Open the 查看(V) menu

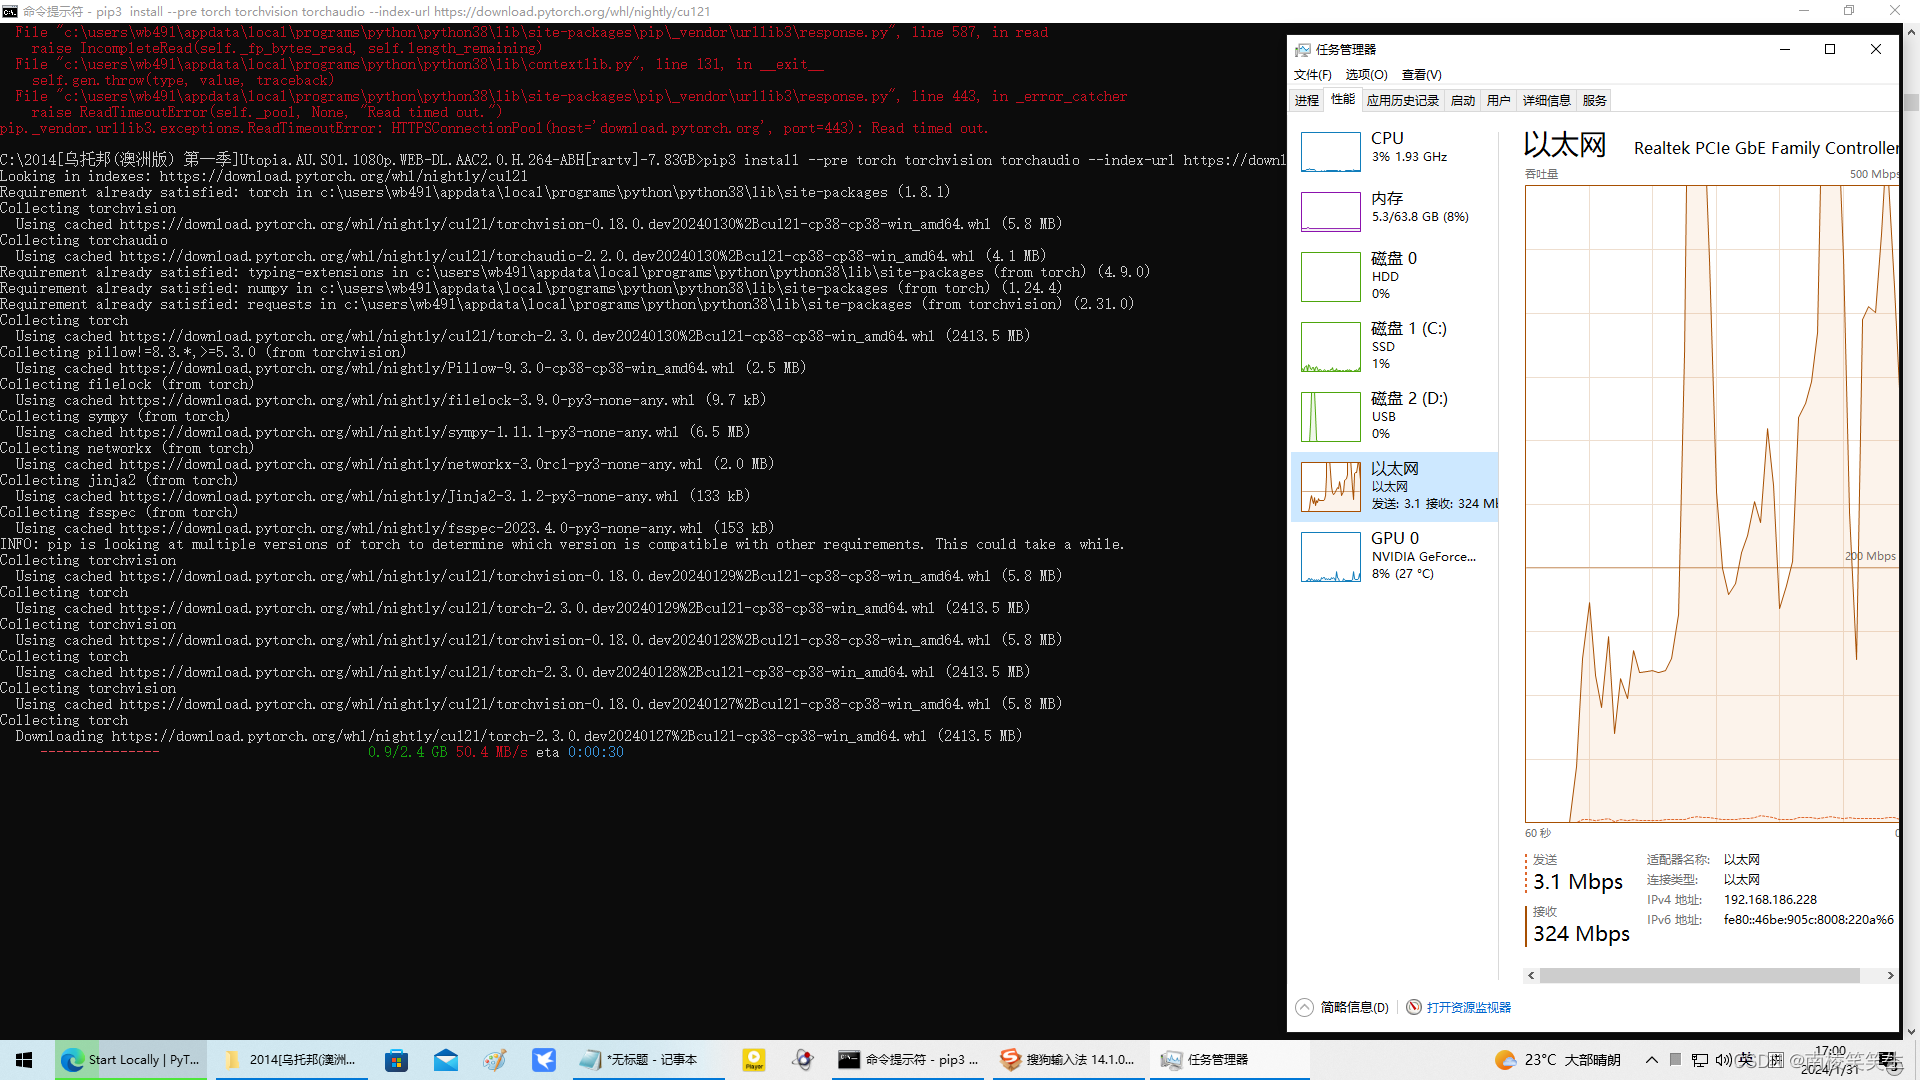point(1421,75)
